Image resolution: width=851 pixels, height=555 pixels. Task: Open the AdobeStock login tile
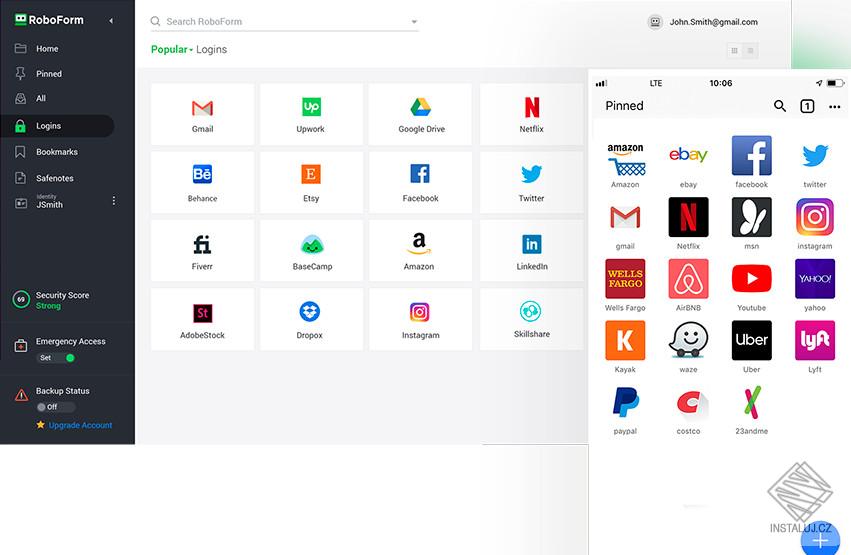click(202, 319)
